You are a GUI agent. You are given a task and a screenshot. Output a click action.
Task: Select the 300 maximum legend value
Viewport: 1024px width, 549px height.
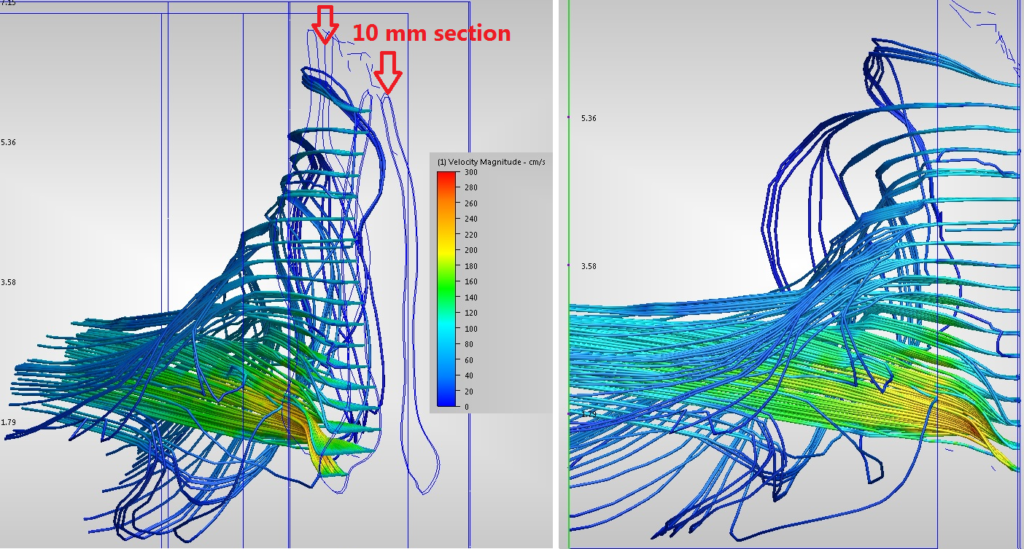pyautogui.click(x=473, y=173)
